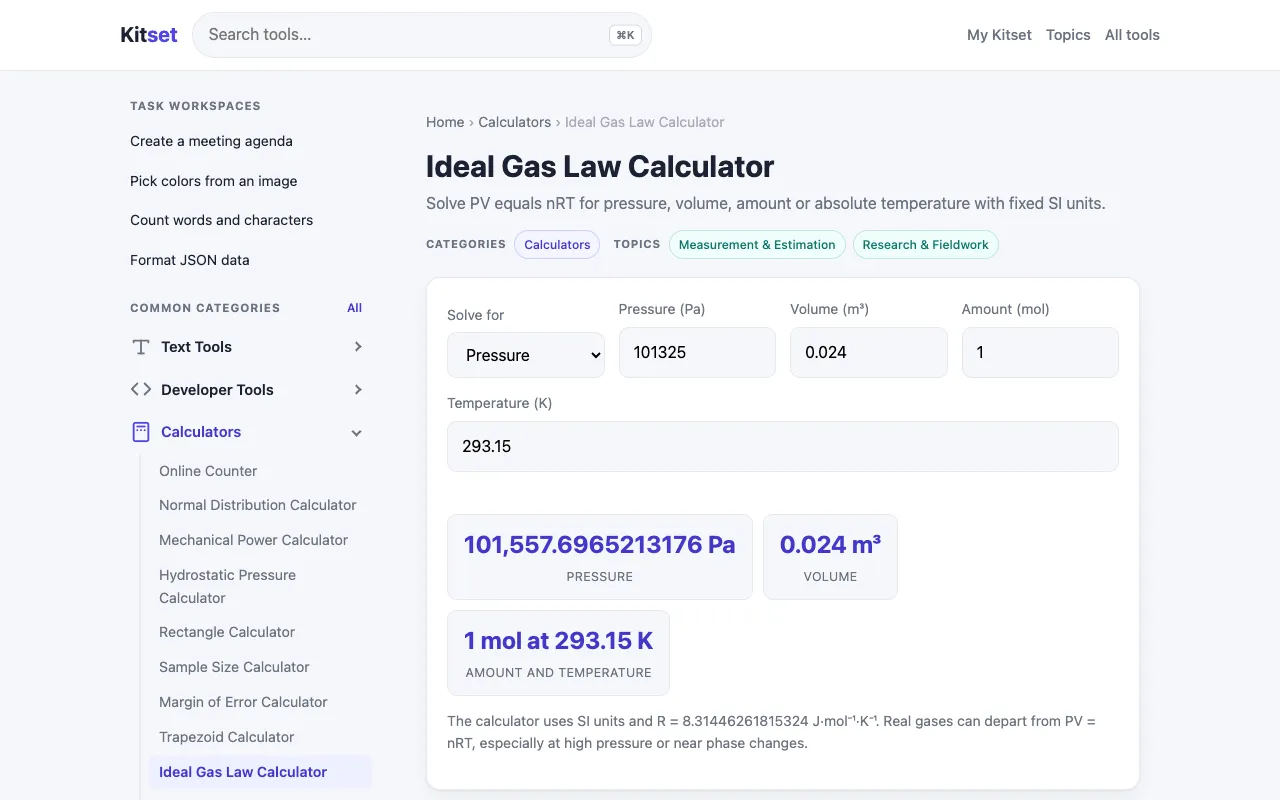The width and height of the screenshot is (1280, 800).
Task: Click the Developer Tools code icon
Action: point(141,390)
